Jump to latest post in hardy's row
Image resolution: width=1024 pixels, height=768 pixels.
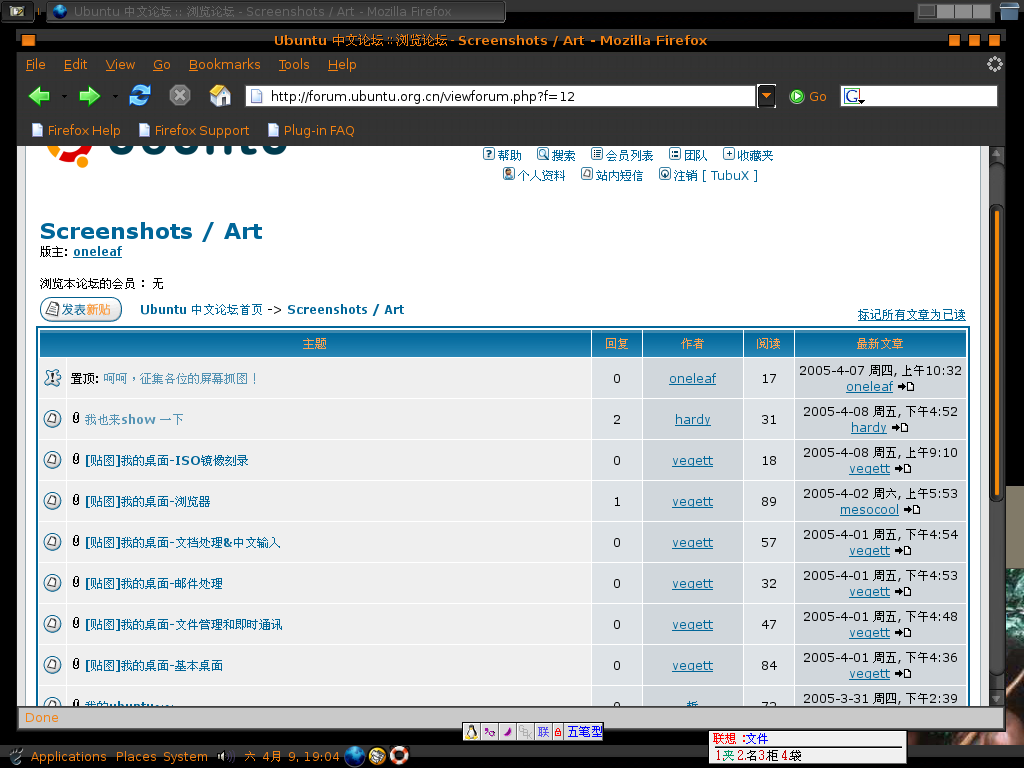[900, 428]
